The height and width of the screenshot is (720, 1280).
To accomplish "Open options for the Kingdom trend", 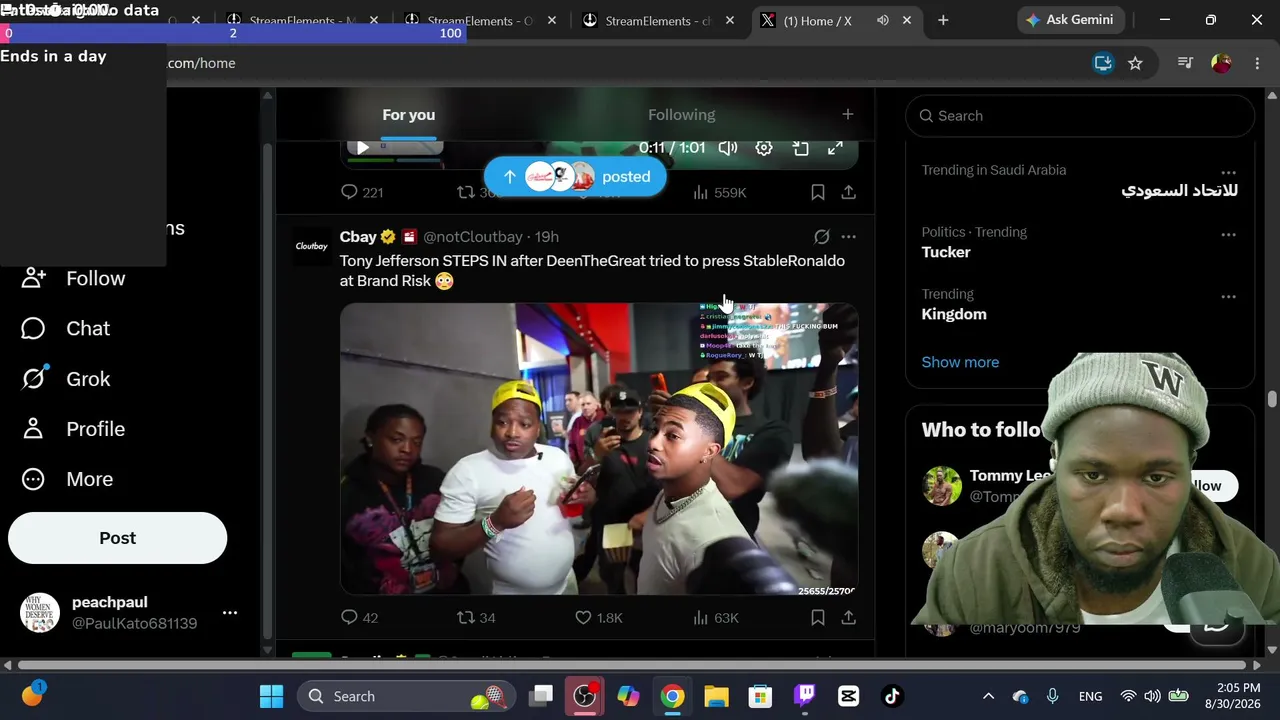I will [1229, 296].
